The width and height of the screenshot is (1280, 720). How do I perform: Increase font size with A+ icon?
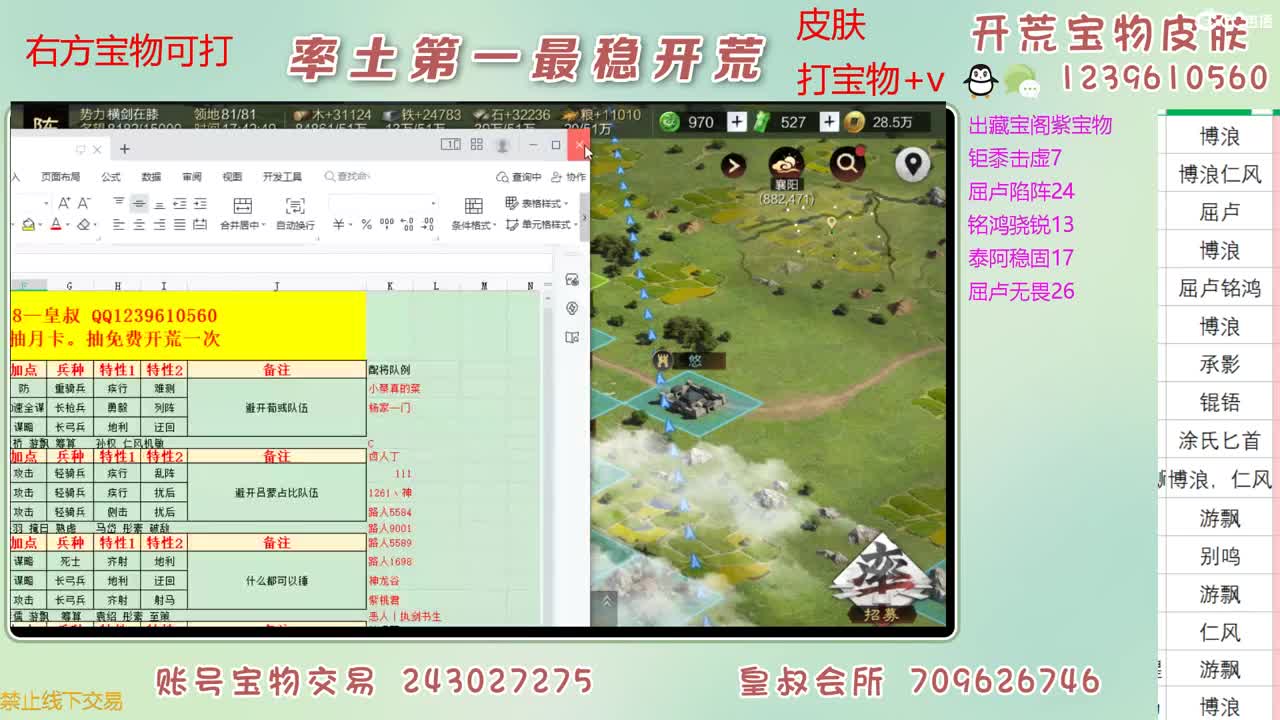click(64, 203)
